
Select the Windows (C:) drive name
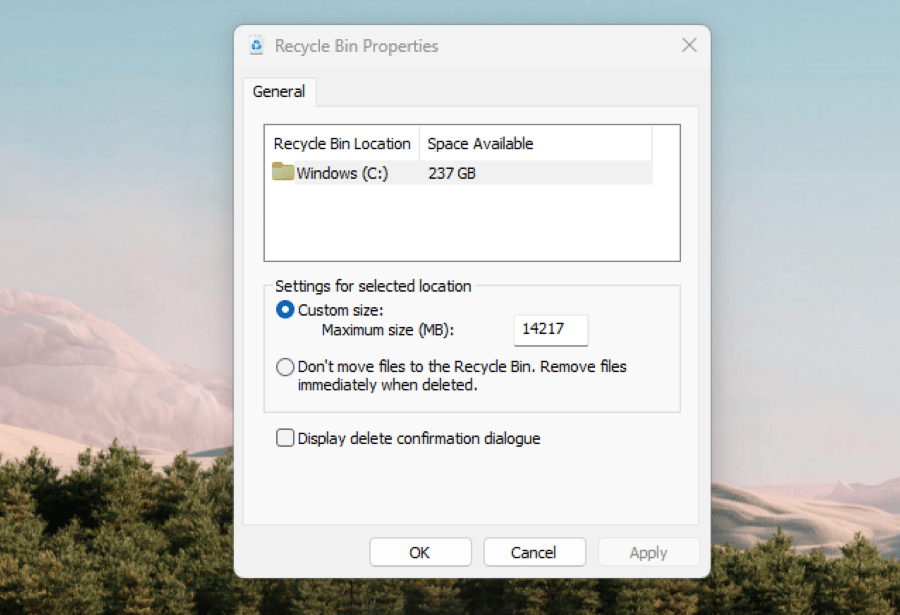(x=342, y=174)
